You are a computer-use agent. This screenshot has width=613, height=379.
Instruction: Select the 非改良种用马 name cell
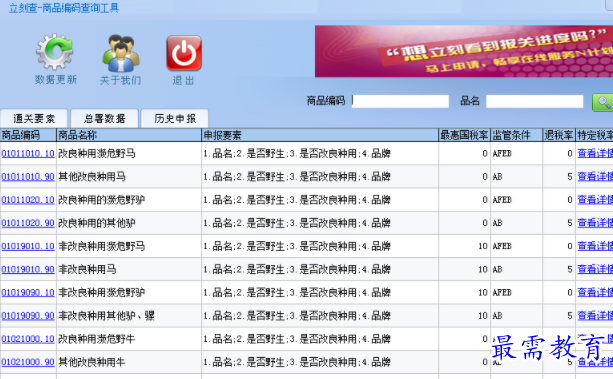[129, 269]
